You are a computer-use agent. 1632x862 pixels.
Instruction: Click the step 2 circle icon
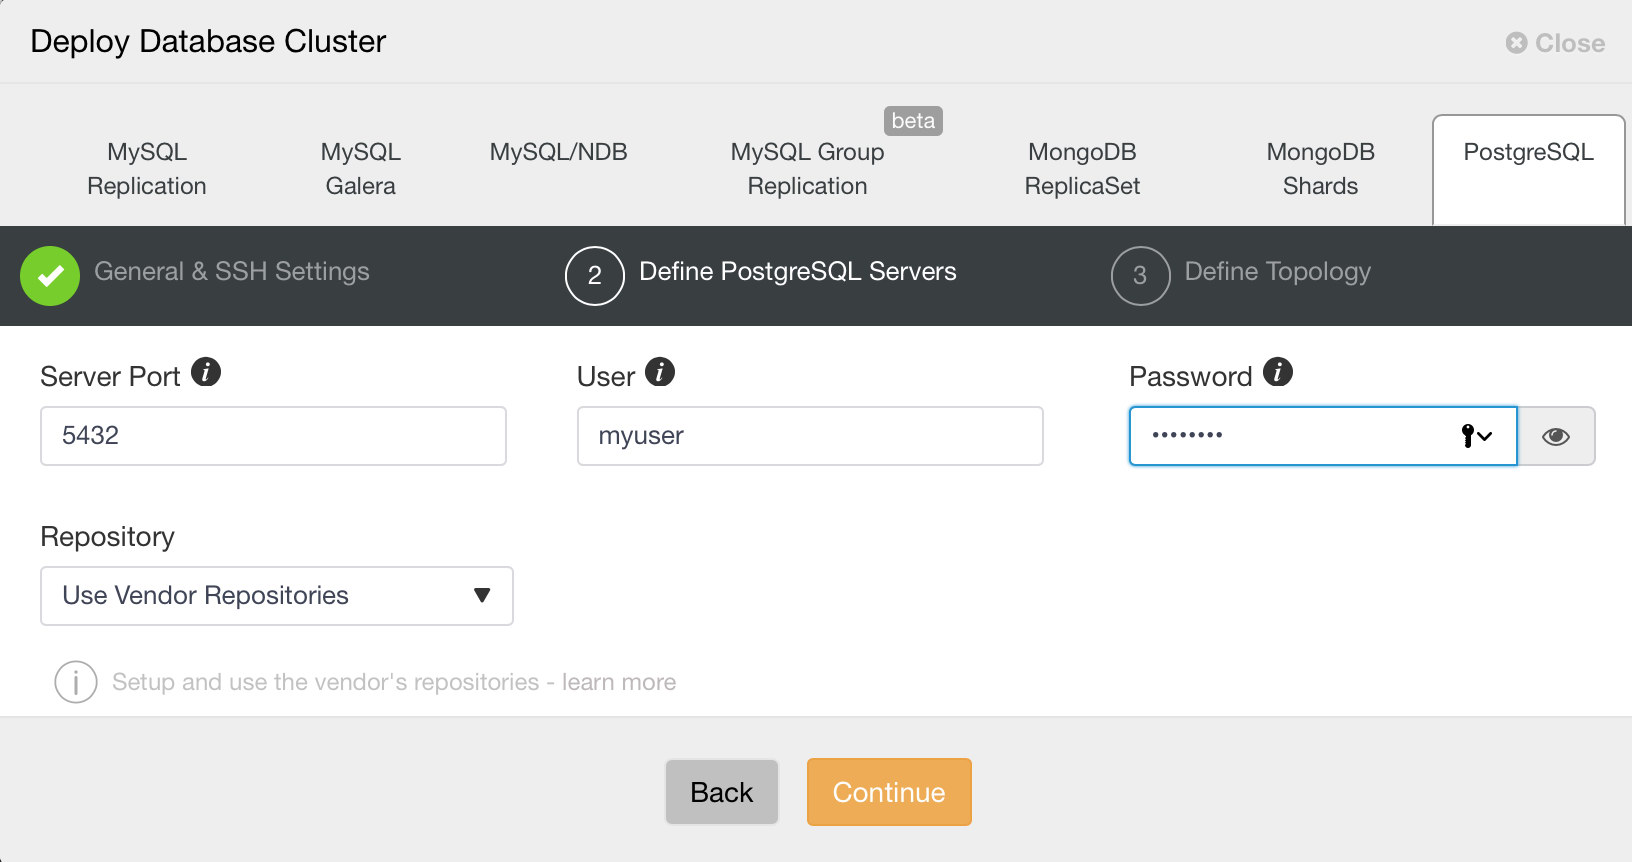point(595,276)
